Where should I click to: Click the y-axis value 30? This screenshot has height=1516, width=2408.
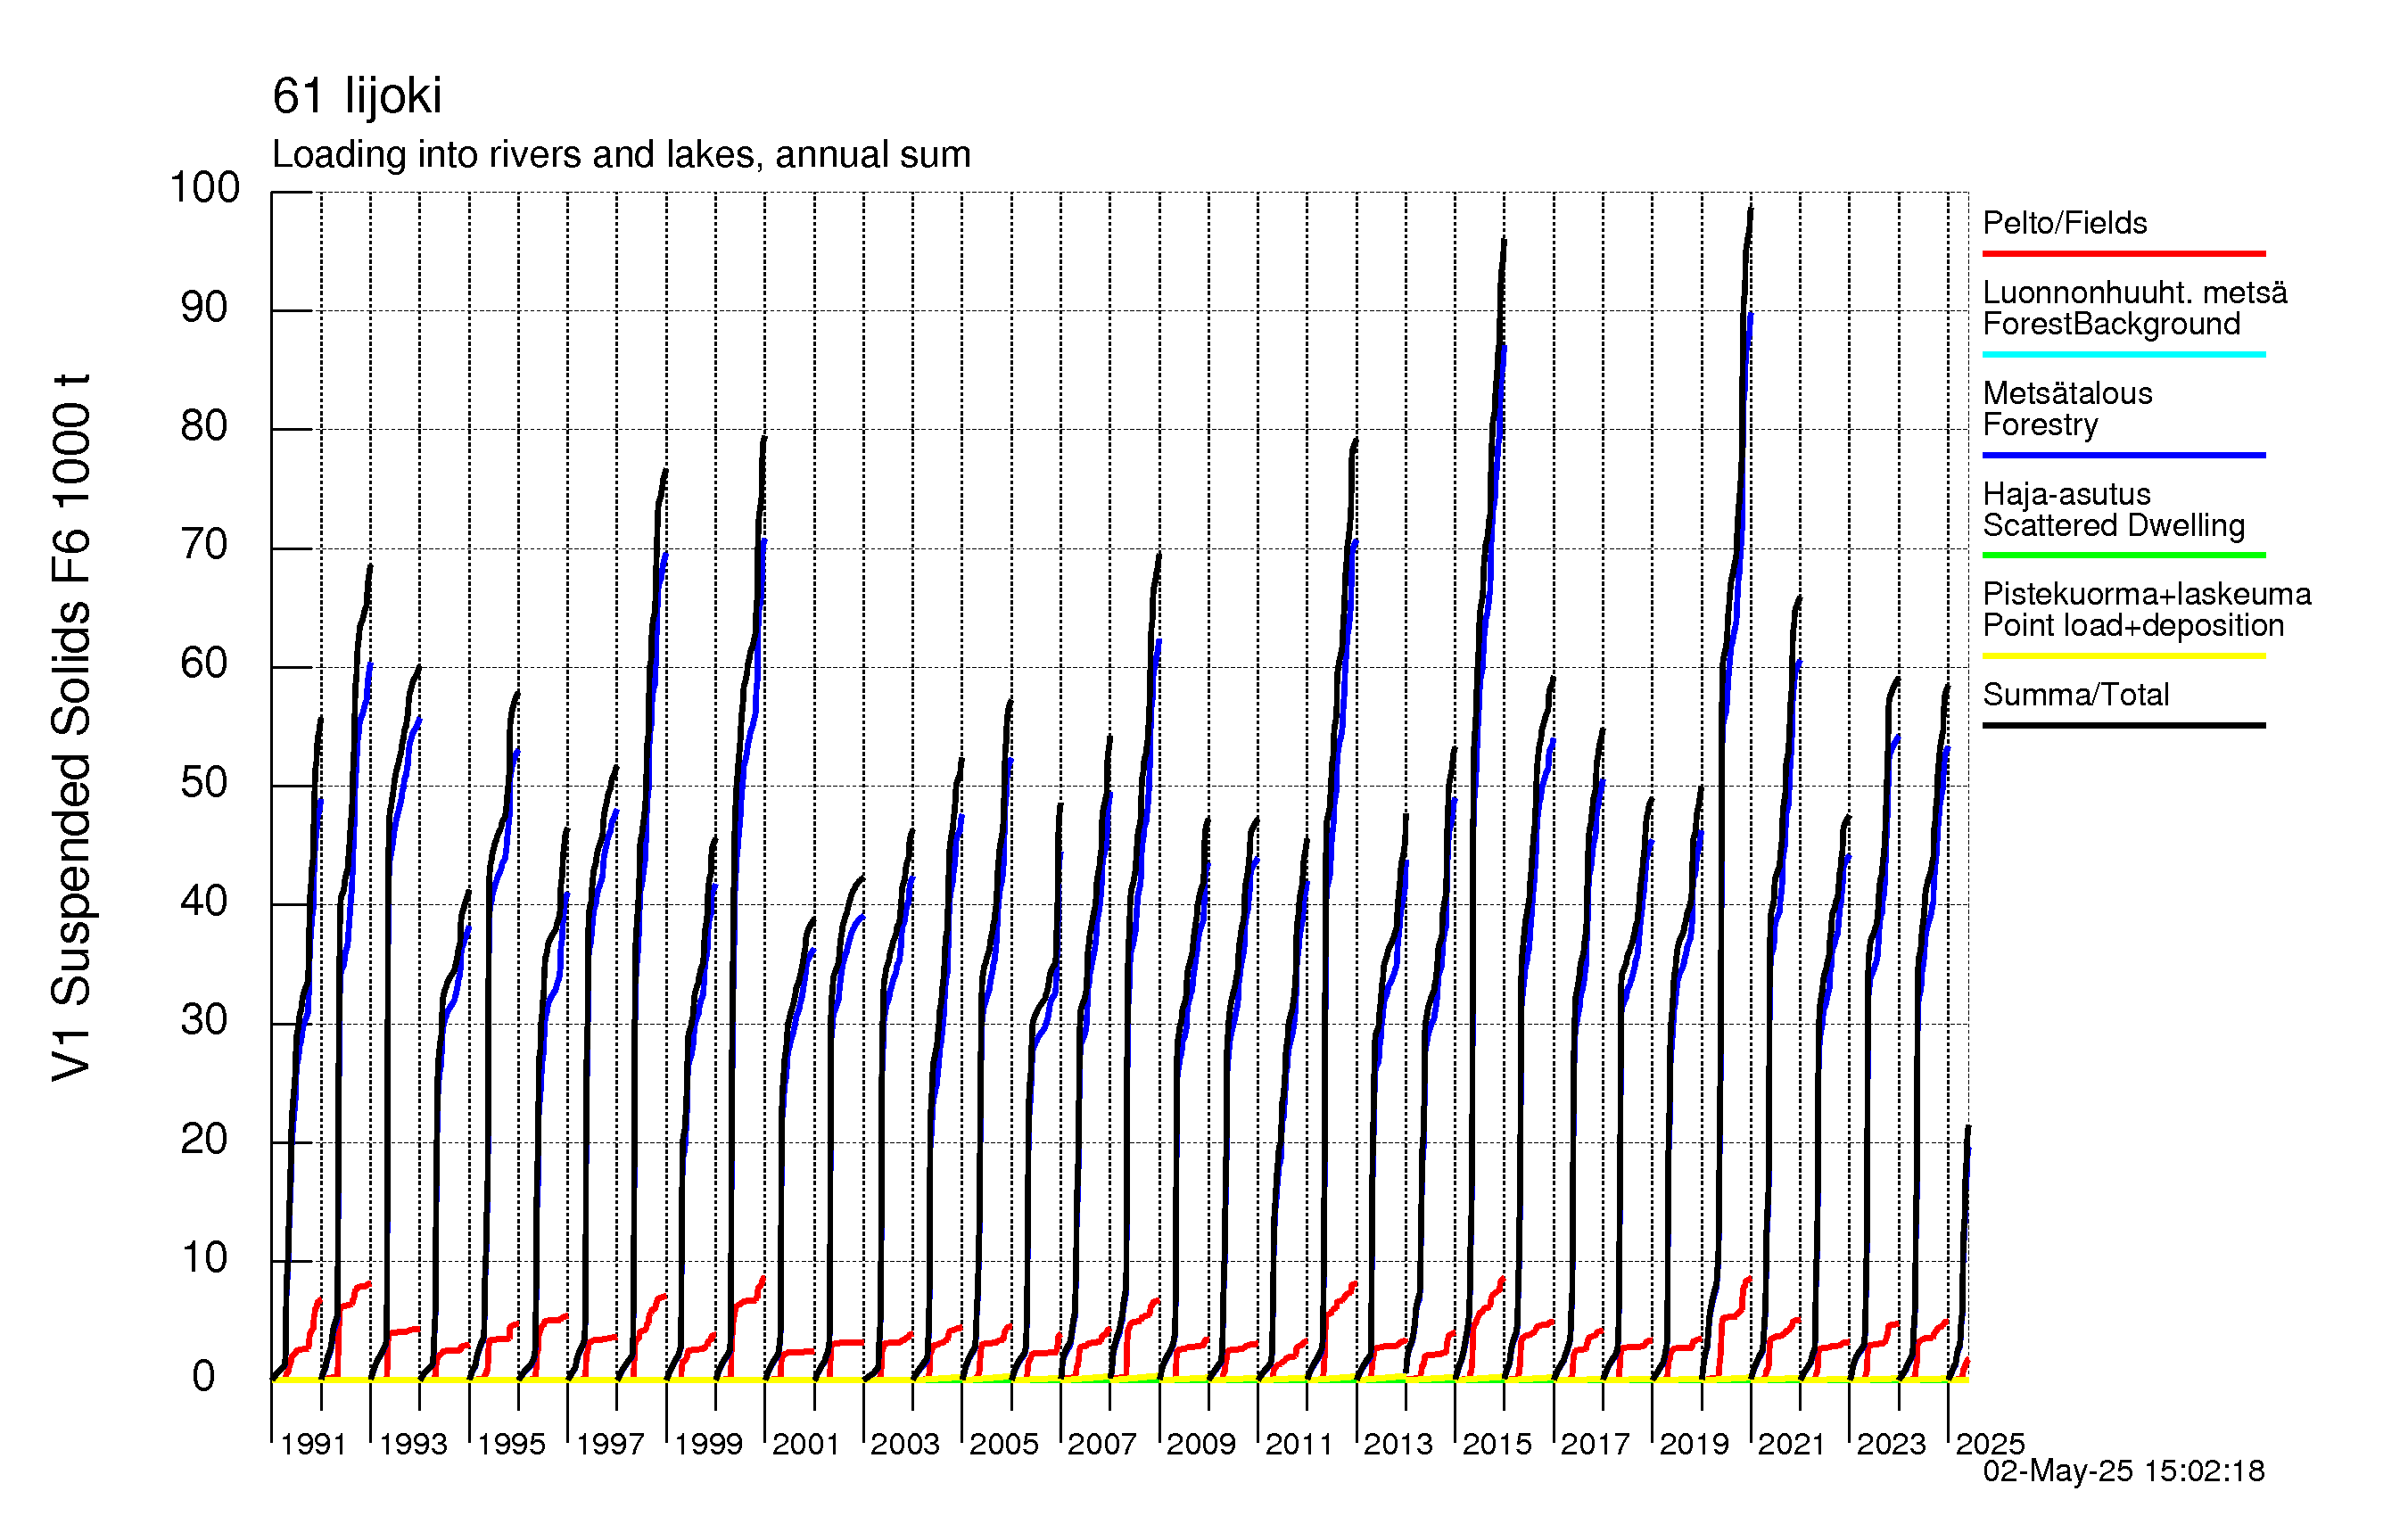point(205,1022)
